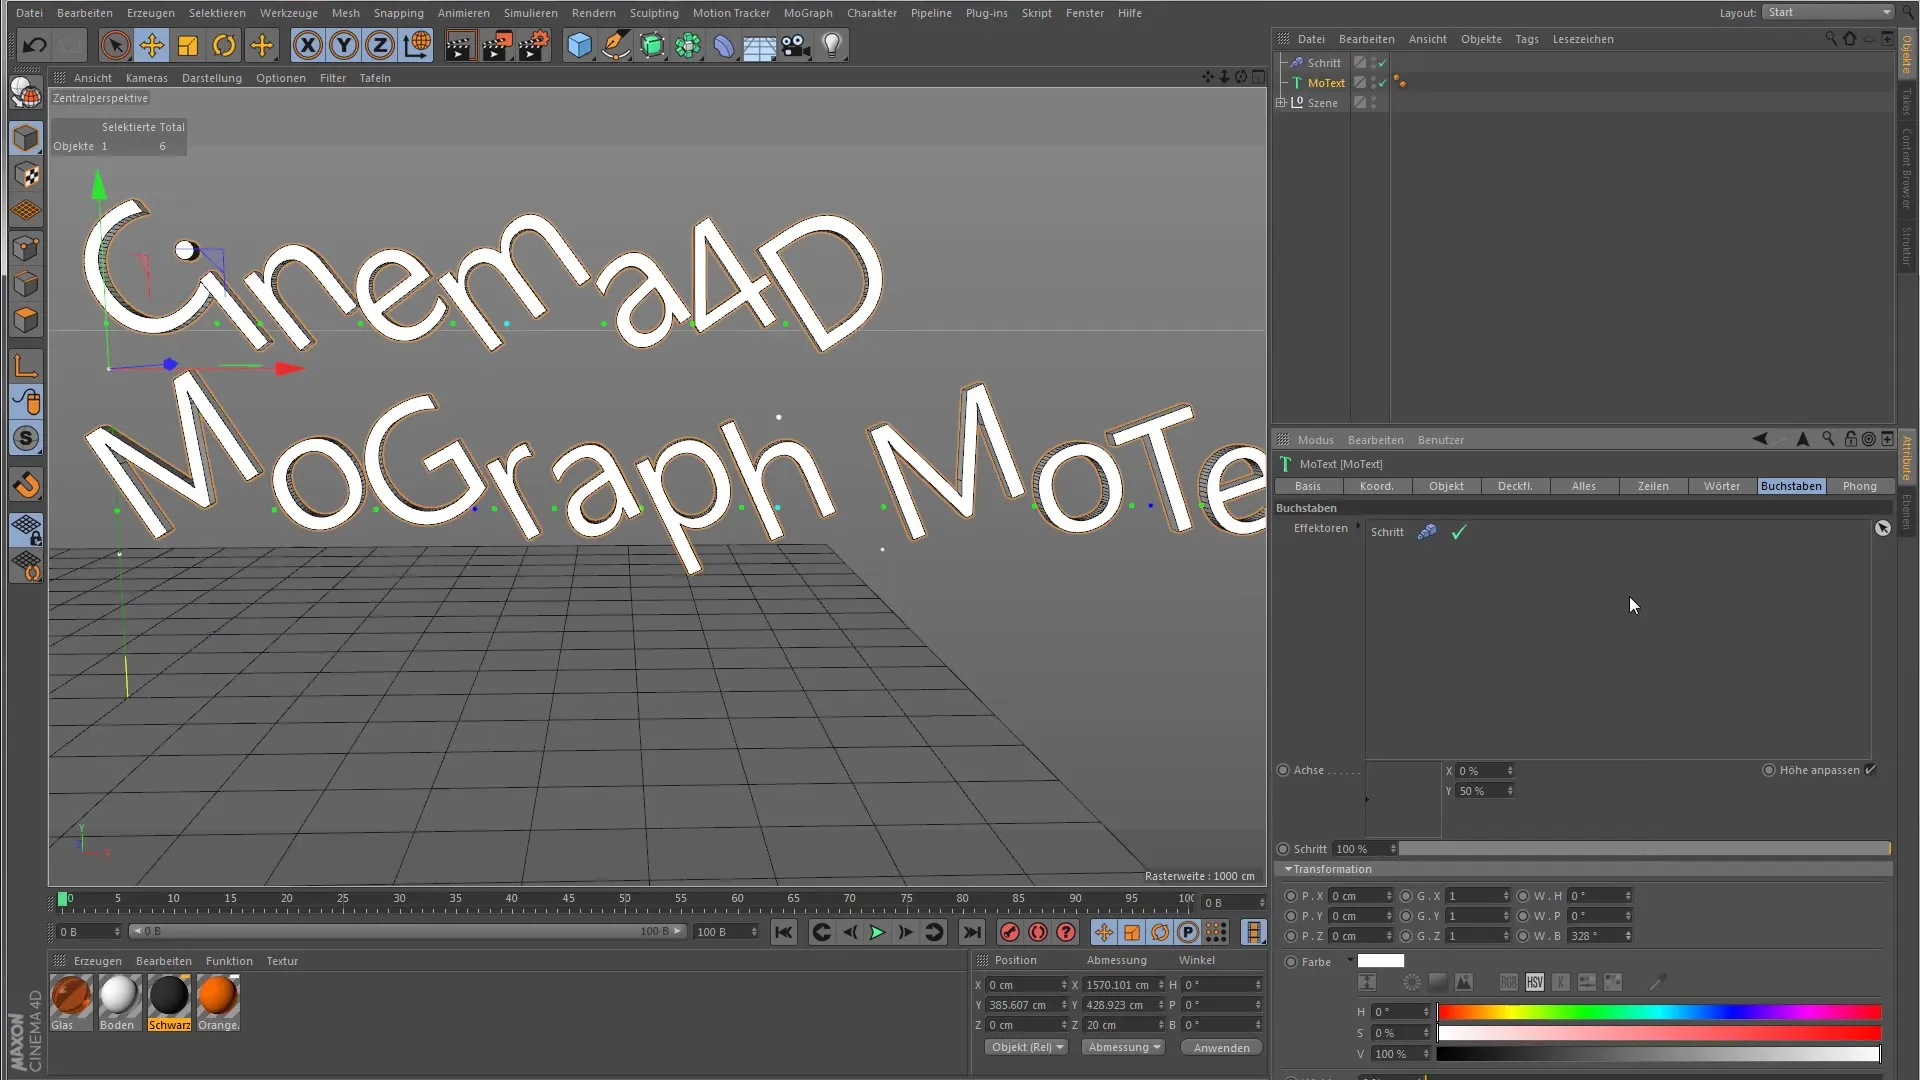Pick color with eyedropper icon
This screenshot has height=1080, width=1920.
1657,983
